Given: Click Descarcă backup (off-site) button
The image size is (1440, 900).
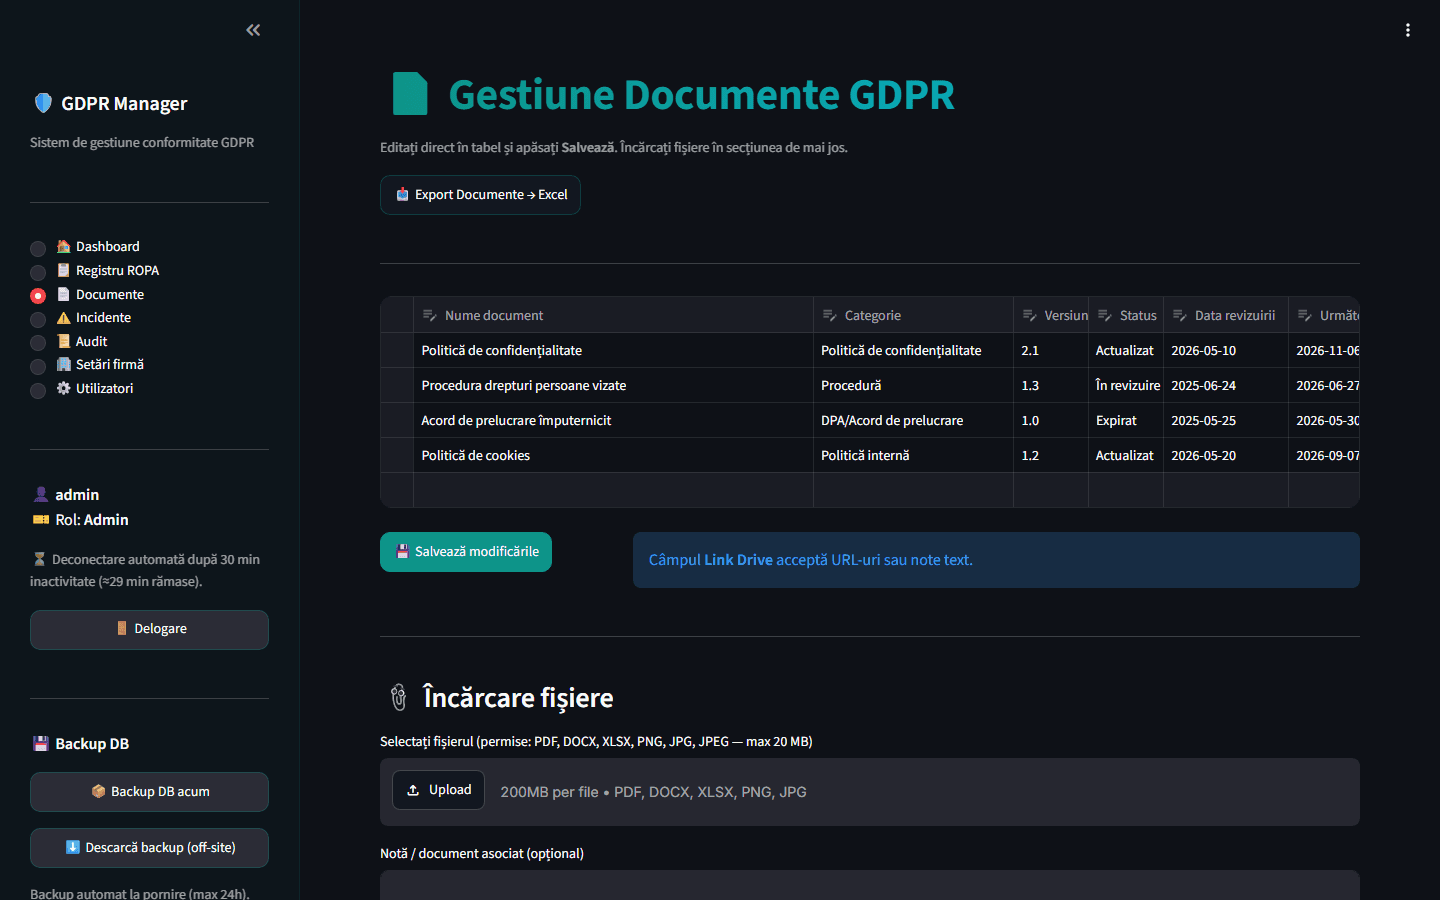Looking at the screenshot, I should (x=149, y=848).
